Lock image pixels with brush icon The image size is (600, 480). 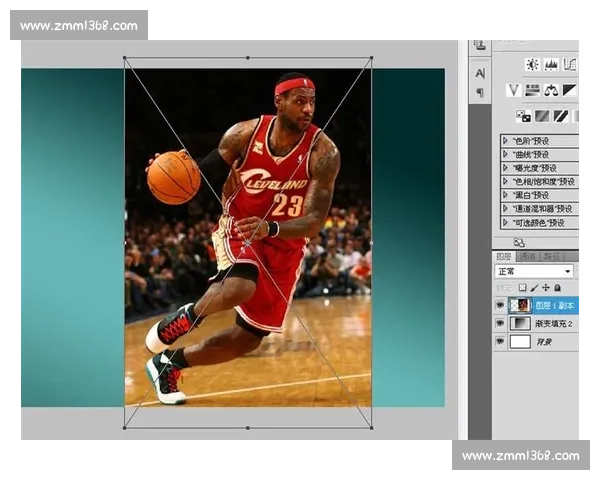(x=535, y=287)
